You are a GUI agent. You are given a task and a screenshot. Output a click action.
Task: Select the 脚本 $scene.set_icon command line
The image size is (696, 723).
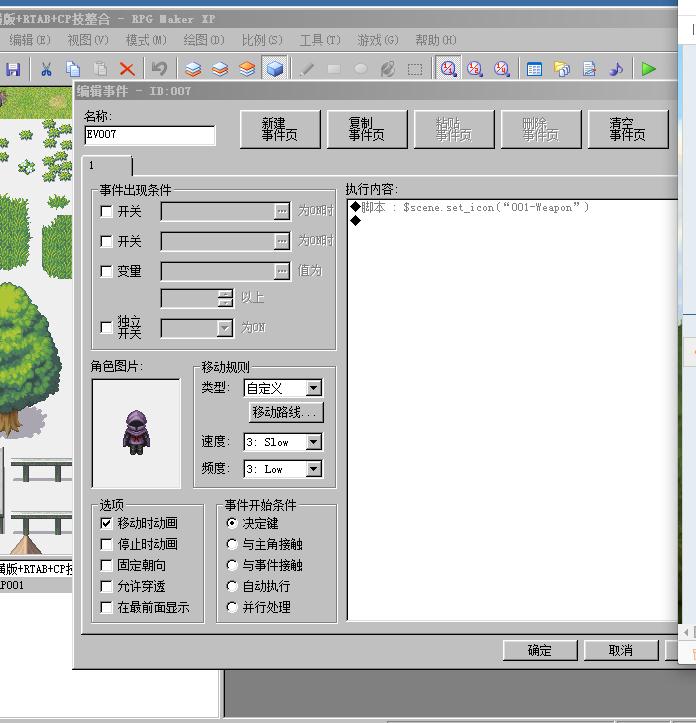point(512,207)
